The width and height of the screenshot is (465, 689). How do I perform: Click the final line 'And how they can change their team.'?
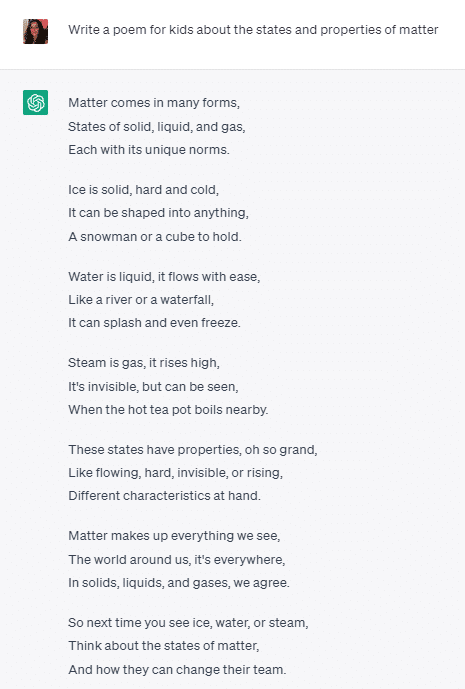177,670
